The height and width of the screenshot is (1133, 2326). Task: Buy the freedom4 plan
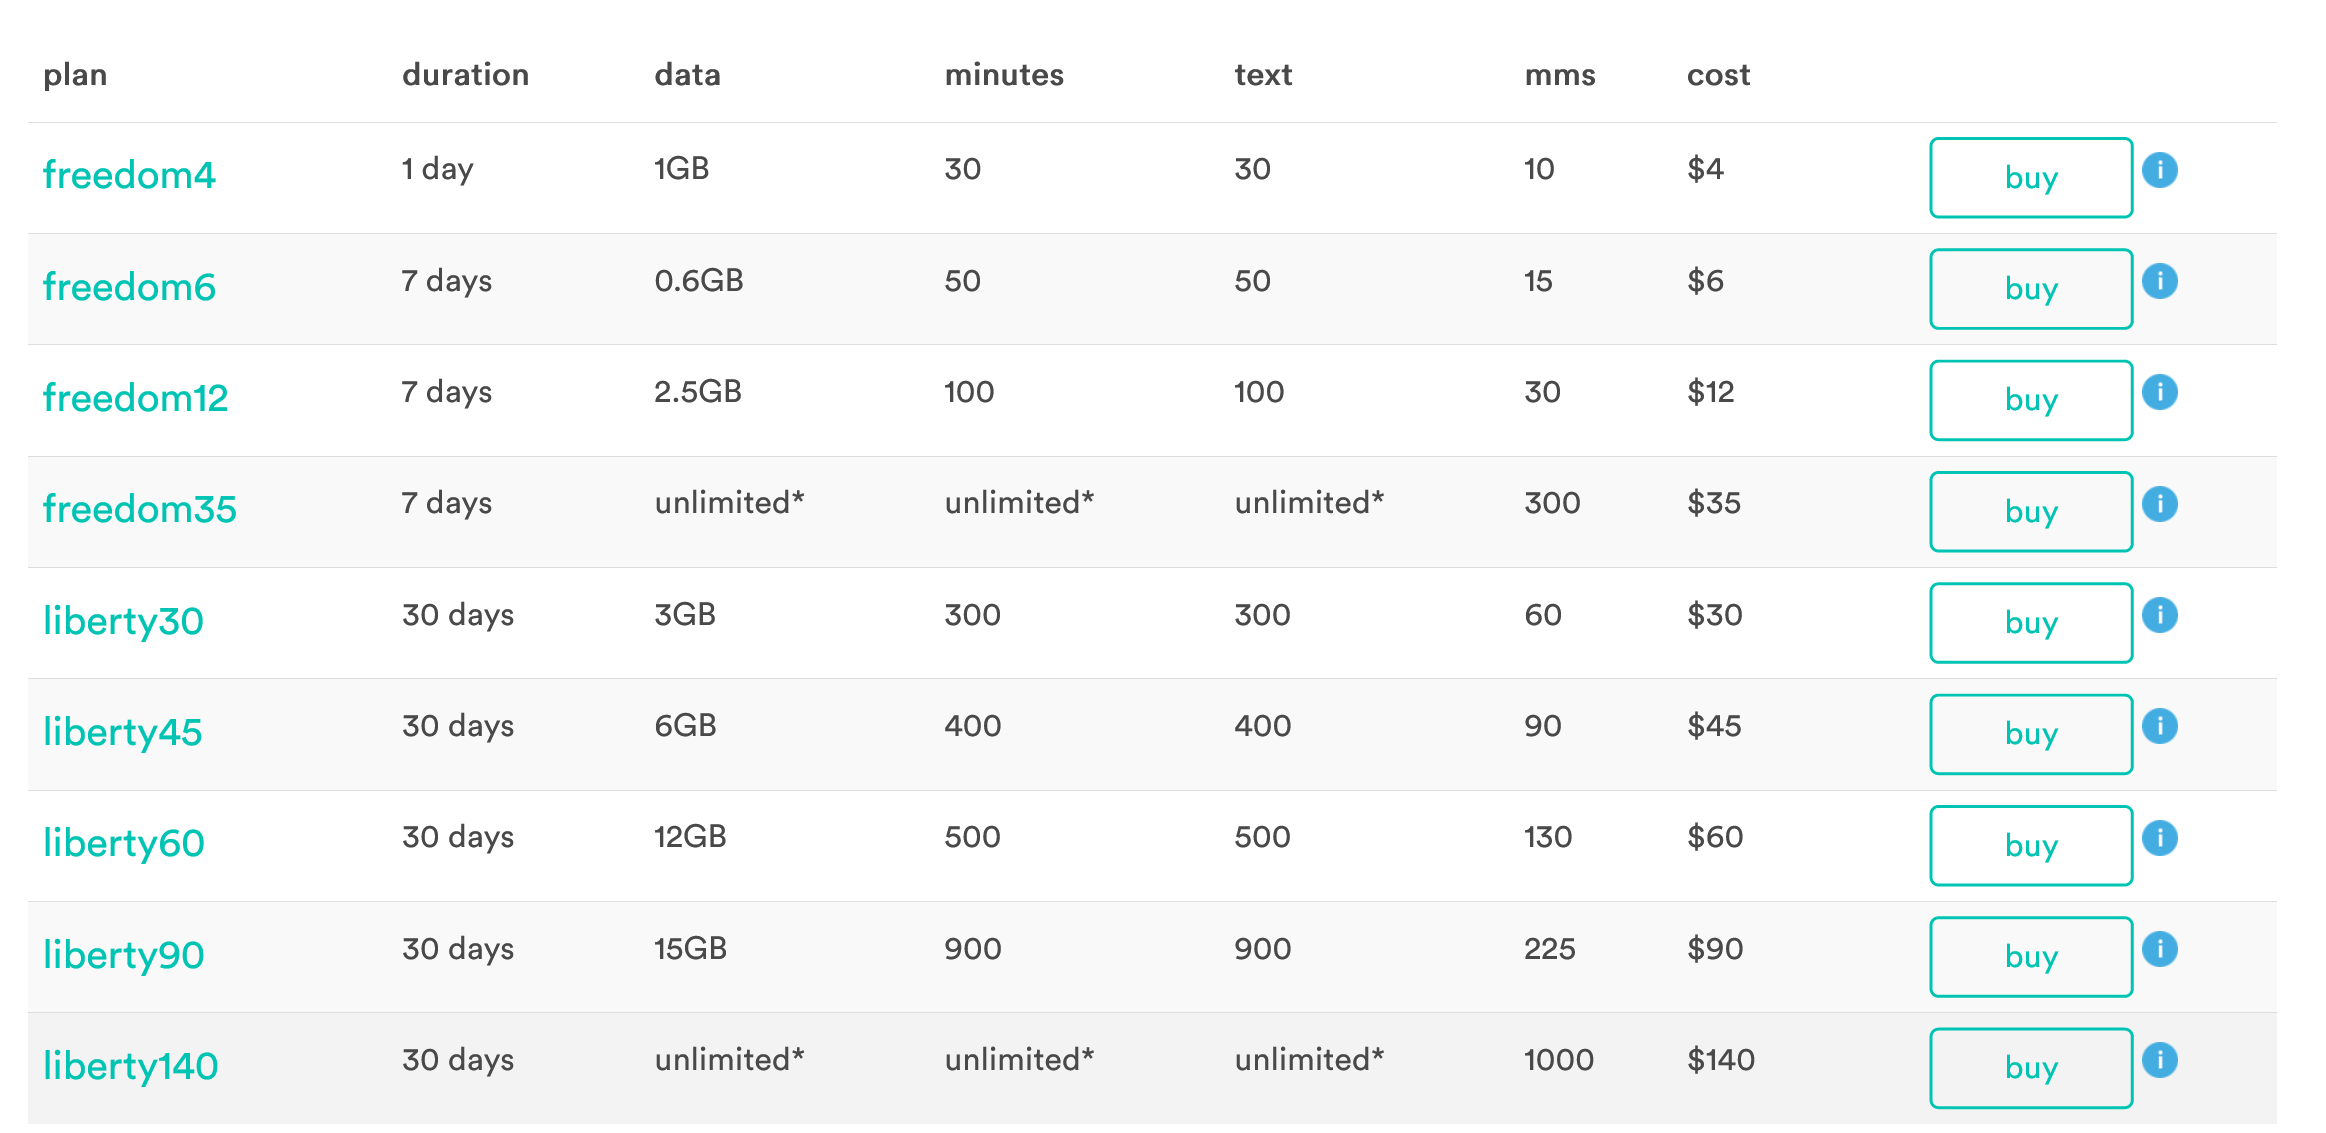click(x=2030, y=177)
